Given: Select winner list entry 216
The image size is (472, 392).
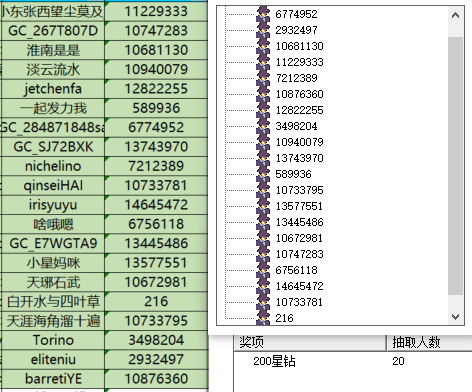Looking at the screenshot, I should (284, 318).
